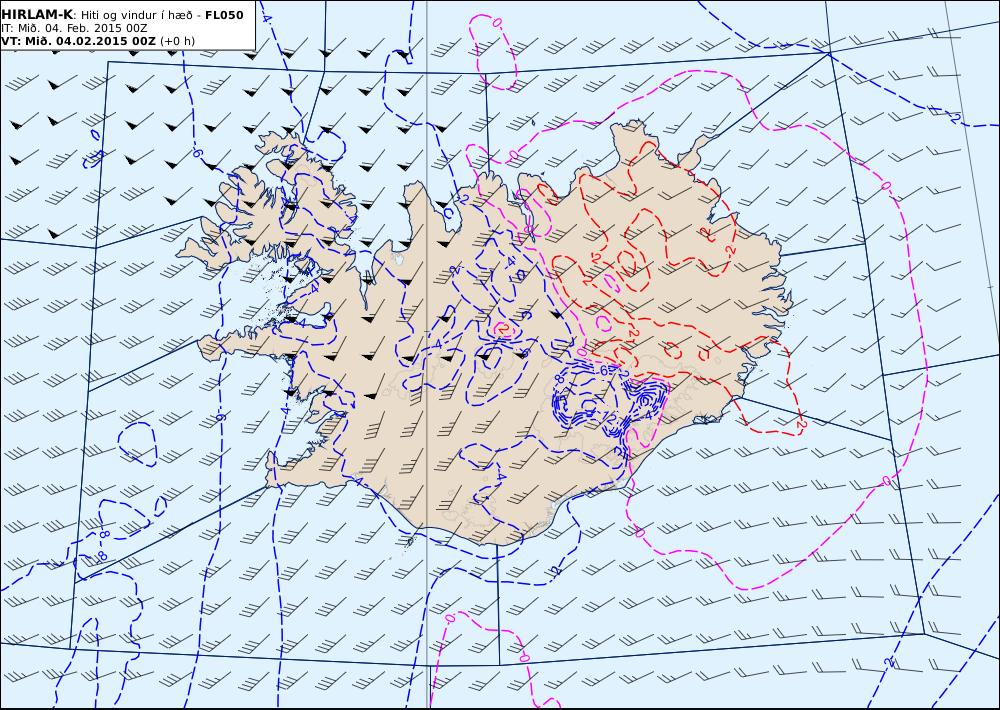The image size is (1000, 710).
Task: Click the (+0 h) forecast offset text
Action: [x=177, y=41]
